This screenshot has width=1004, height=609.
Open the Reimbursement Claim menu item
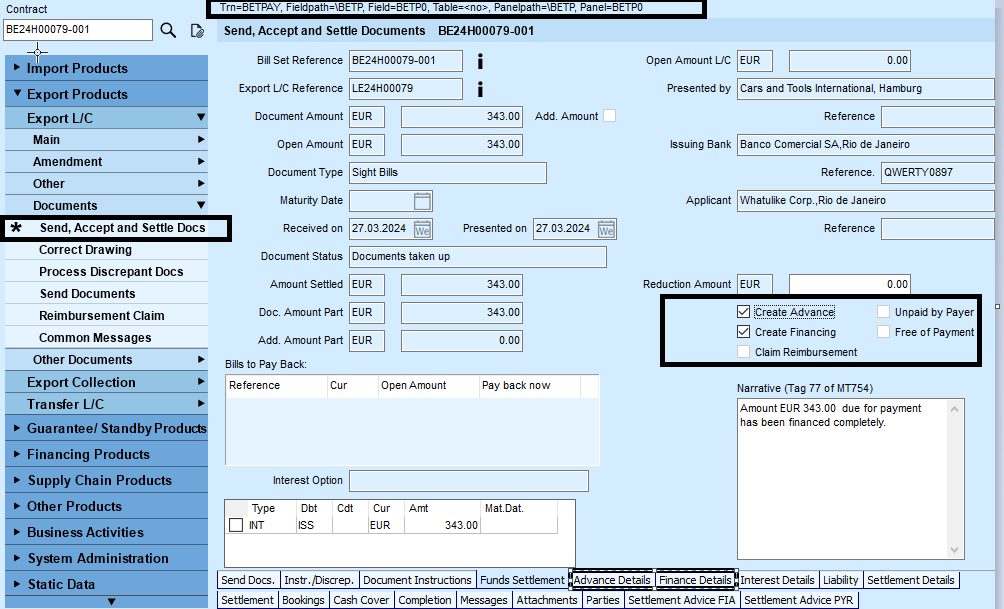tap(106, 316)
